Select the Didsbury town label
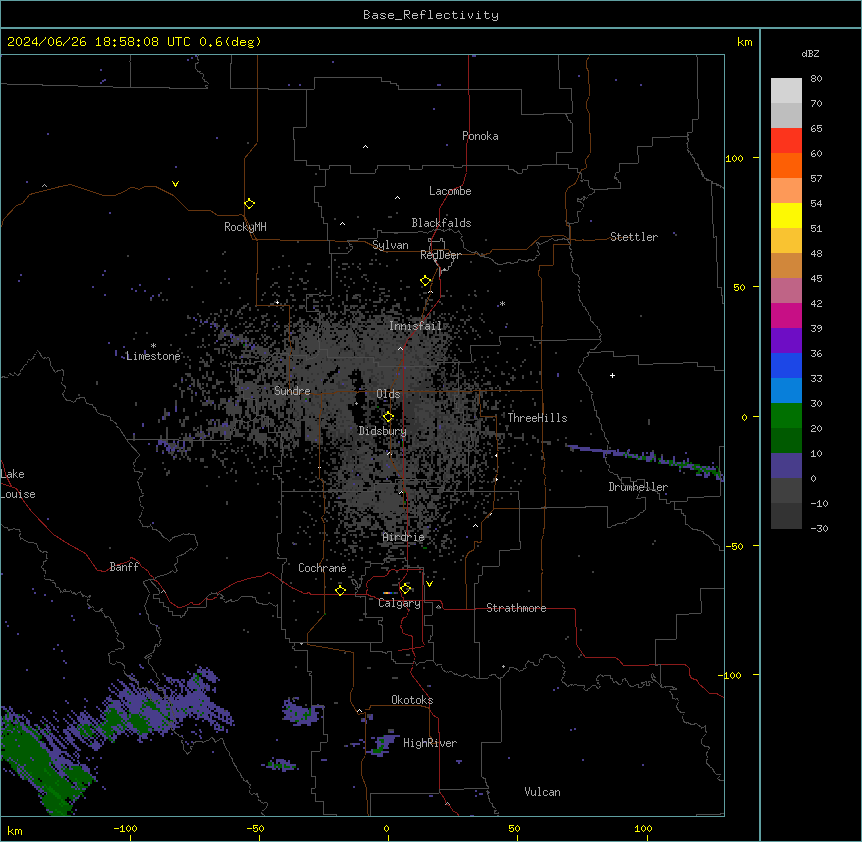This screenshot has width=862, height=842. pyautogui.click(x=383, y=431)
